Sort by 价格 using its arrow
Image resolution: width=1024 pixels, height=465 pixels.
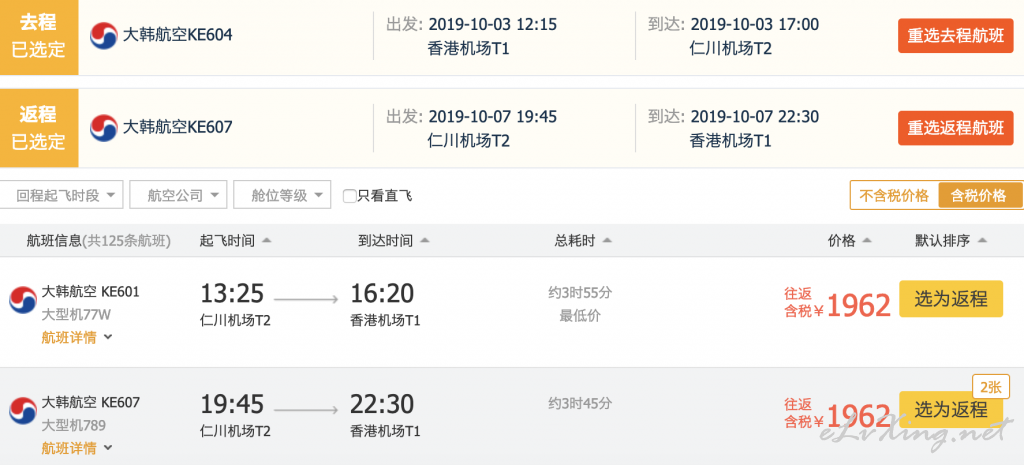pos(867,241)
